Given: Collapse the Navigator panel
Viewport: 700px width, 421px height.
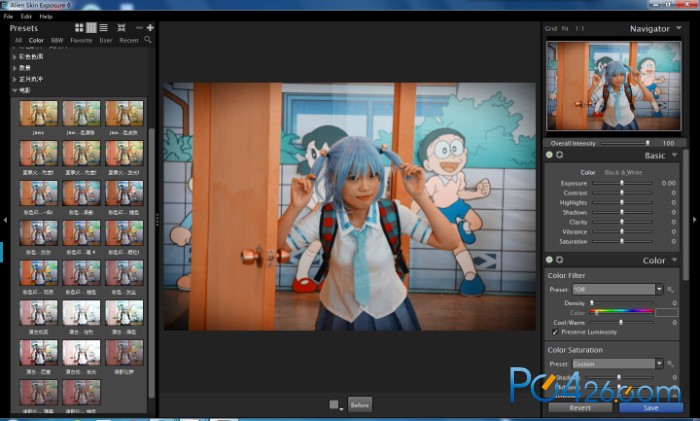Looking at the screenshot, I should point(679,28).
